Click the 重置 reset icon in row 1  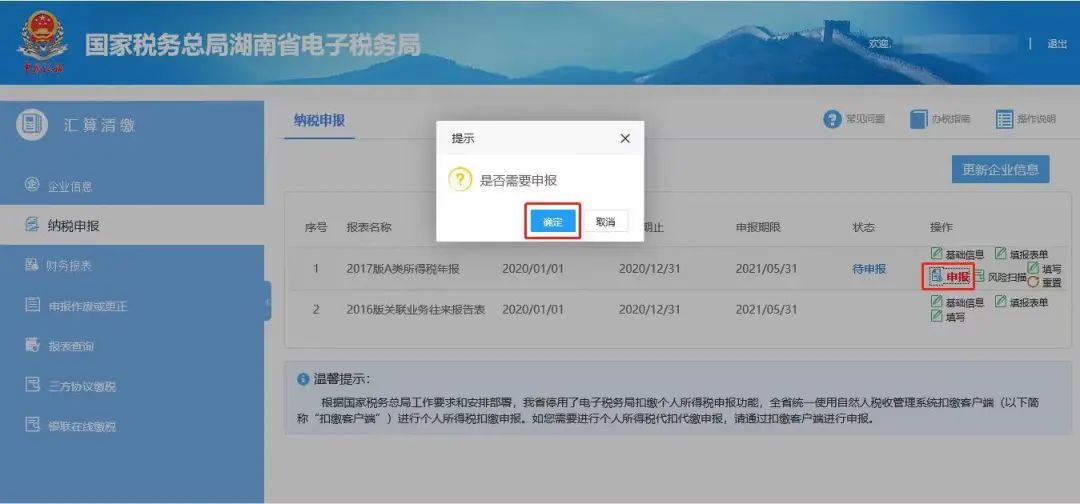click(1033, 282)
